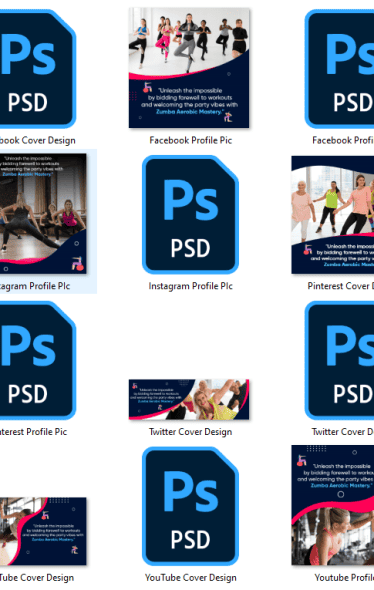374x590 pixels.
Task: Click Twitter Cover Design filename below banner thumbnail
Action: tap(190, 432)
